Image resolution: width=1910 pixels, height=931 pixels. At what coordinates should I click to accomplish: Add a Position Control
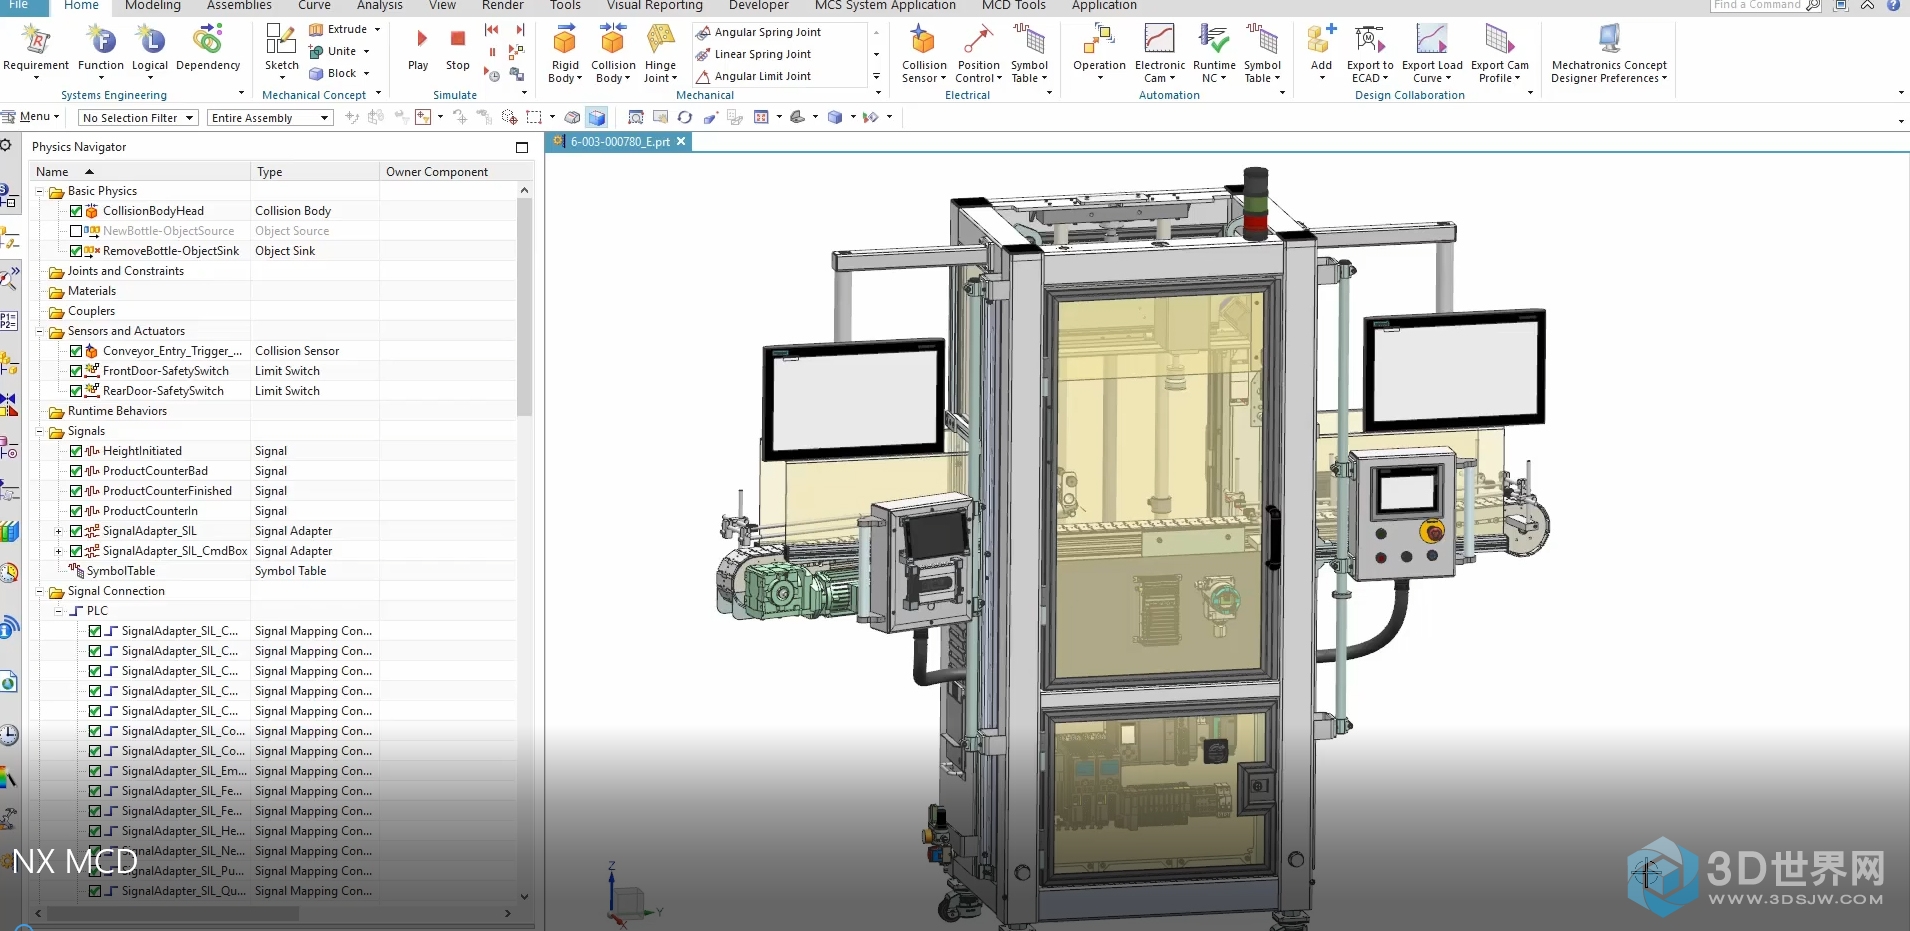click(x=978, y=54)
